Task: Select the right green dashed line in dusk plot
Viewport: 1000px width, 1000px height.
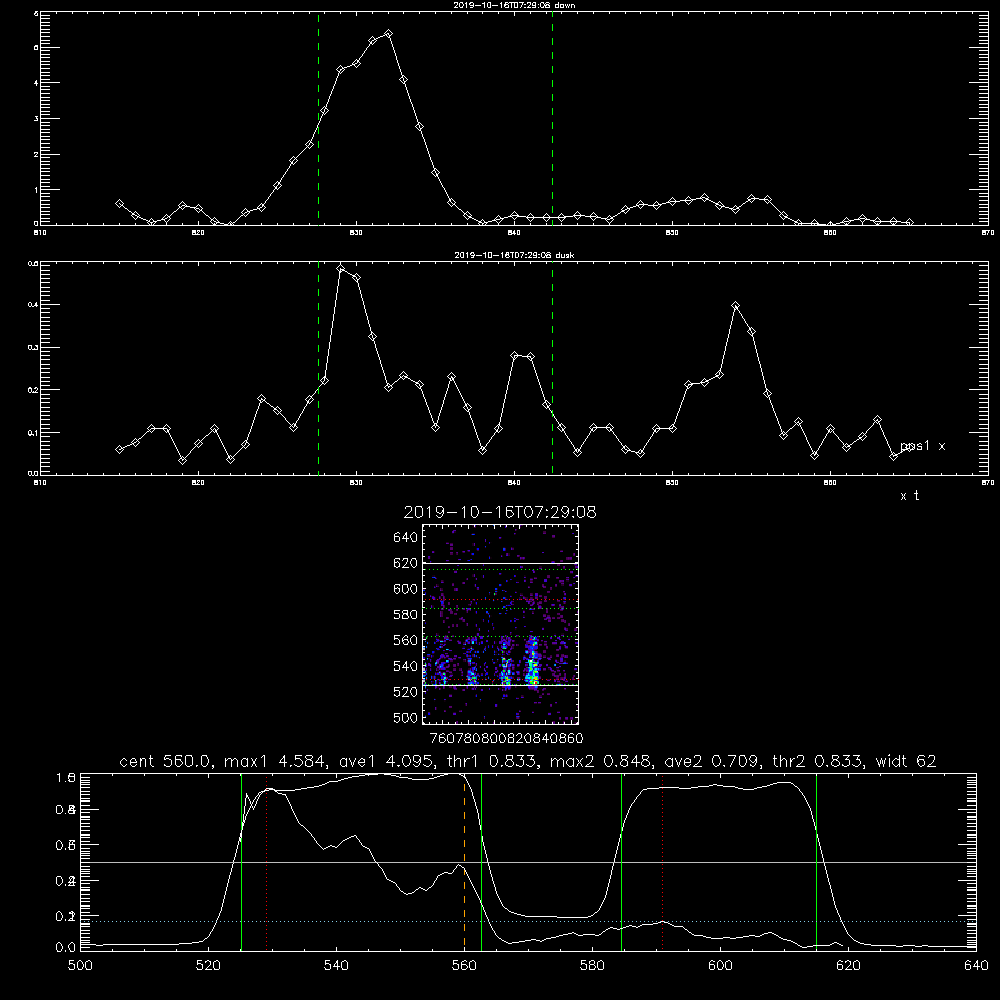Action: [x=552, y=369]
